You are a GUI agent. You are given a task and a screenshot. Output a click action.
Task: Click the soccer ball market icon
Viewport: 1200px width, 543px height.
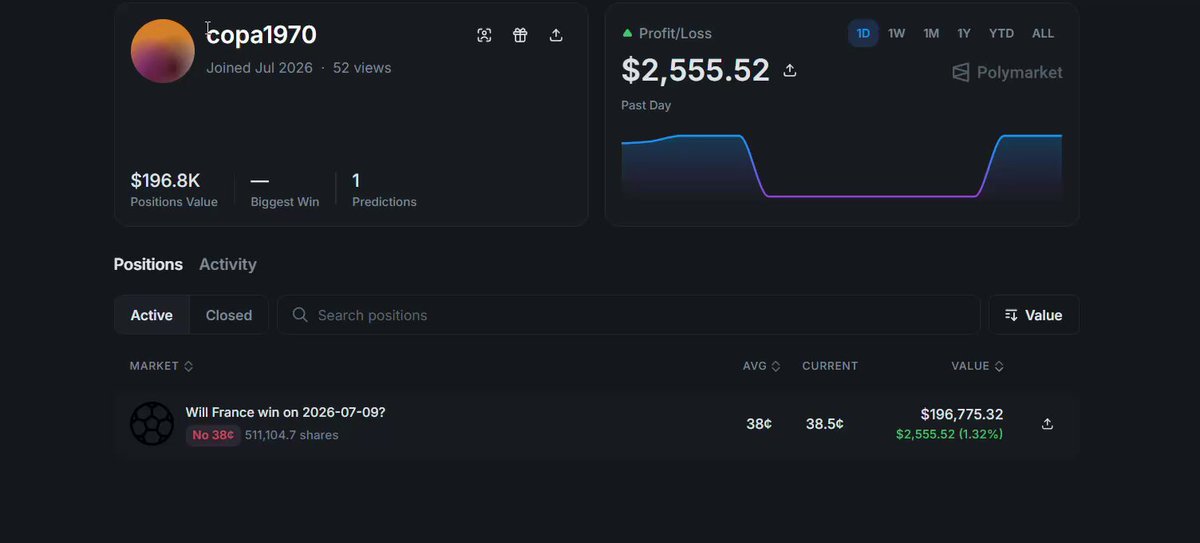coord(152,424)
